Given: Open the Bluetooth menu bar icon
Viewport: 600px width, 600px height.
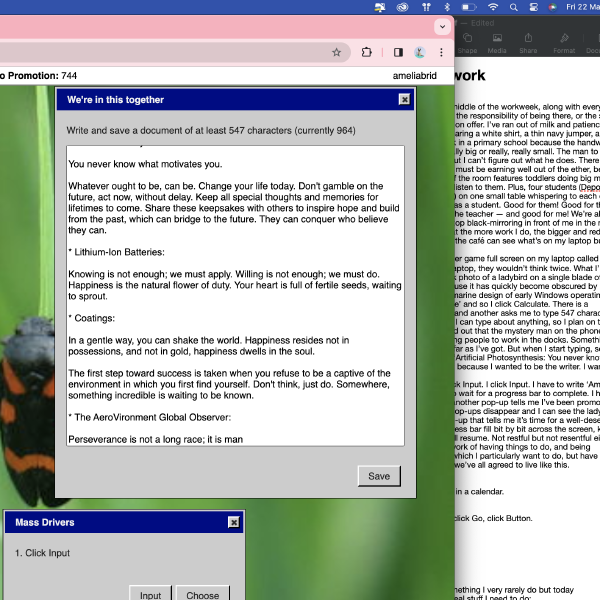Looking at the screenshot, I should tap(447, 7).
